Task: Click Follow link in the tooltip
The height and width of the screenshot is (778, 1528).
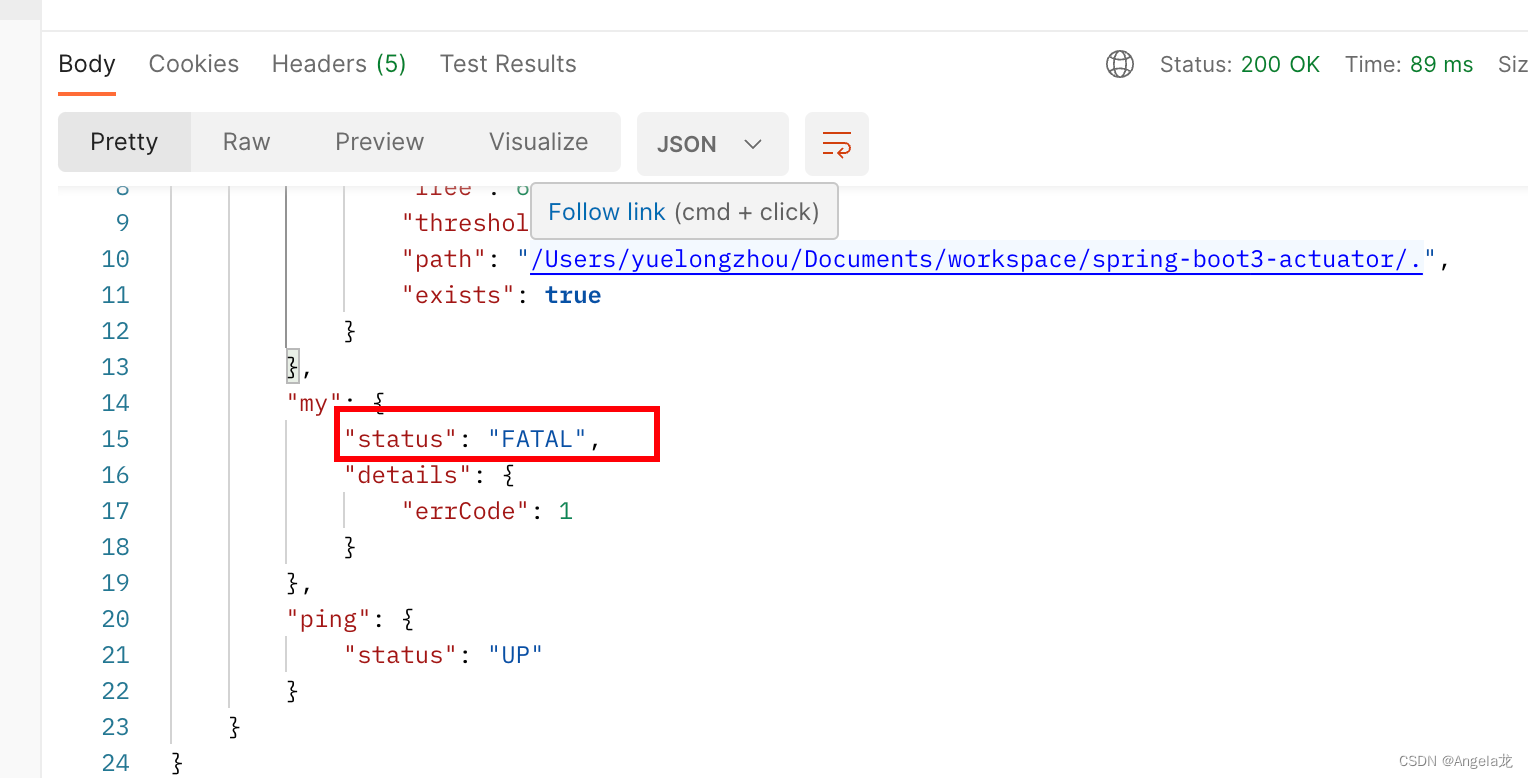Action: [606, 211]
